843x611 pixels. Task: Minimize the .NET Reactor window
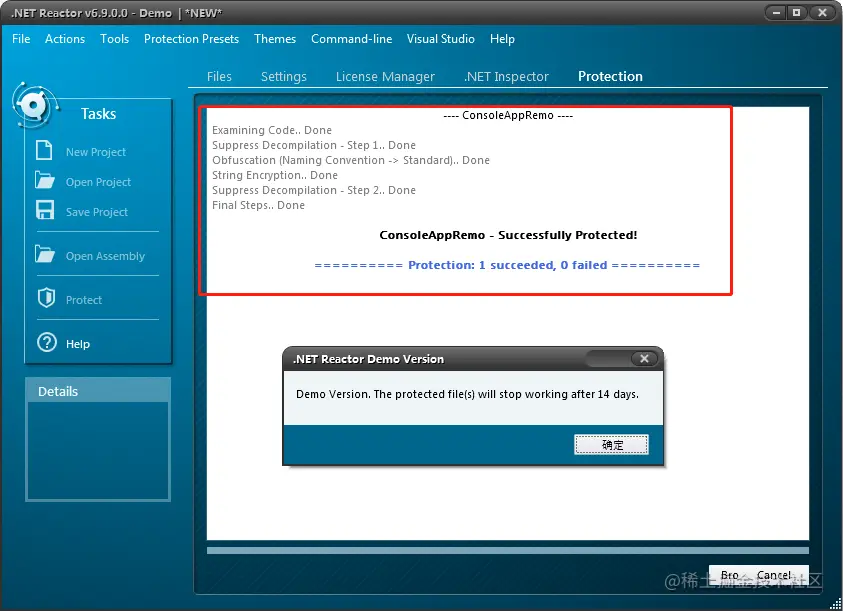click(x=776, y=12)
